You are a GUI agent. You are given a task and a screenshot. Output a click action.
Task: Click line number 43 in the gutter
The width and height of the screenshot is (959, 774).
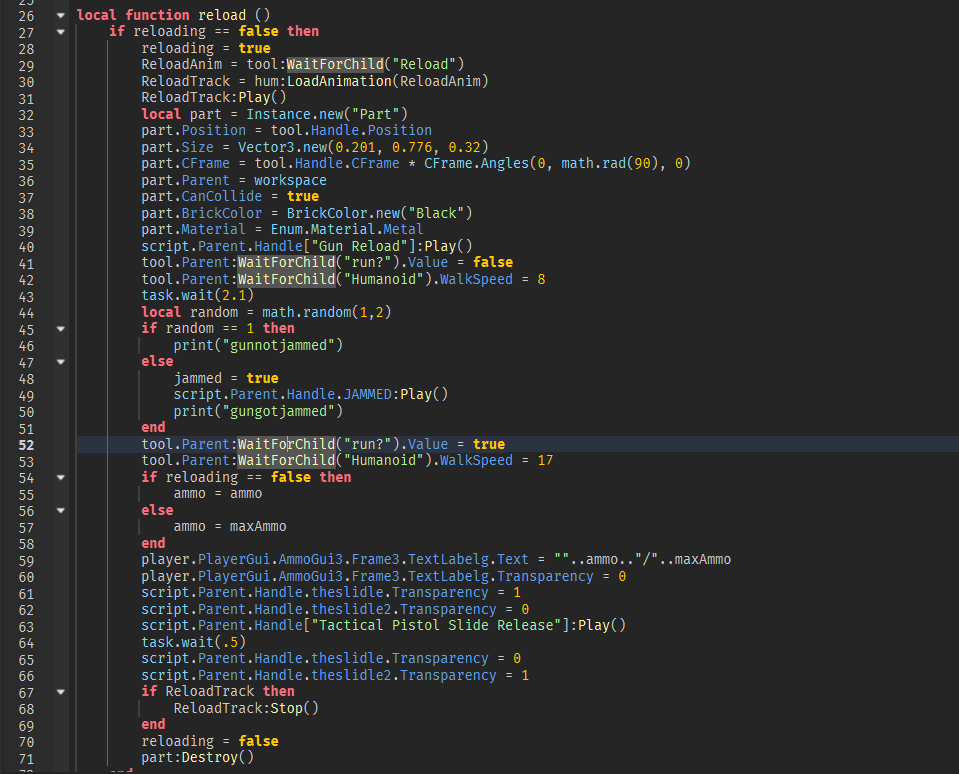pyautogui.click(x=26, y=297)
